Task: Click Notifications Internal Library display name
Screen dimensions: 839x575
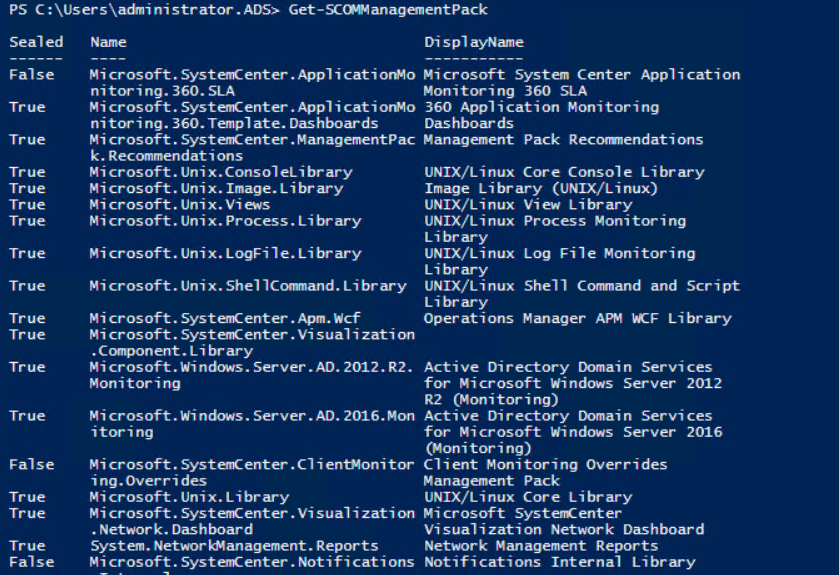Action: pyautogui.click(x=560, y=562)
